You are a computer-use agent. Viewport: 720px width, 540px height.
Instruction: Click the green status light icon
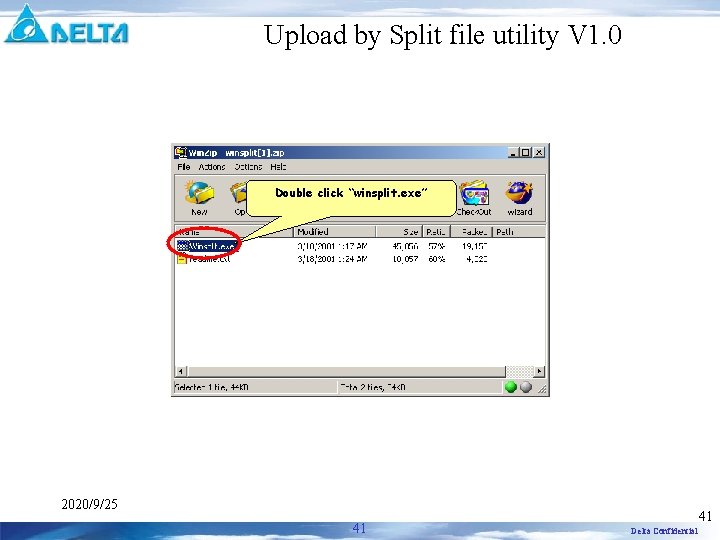(x=511, y=387)
